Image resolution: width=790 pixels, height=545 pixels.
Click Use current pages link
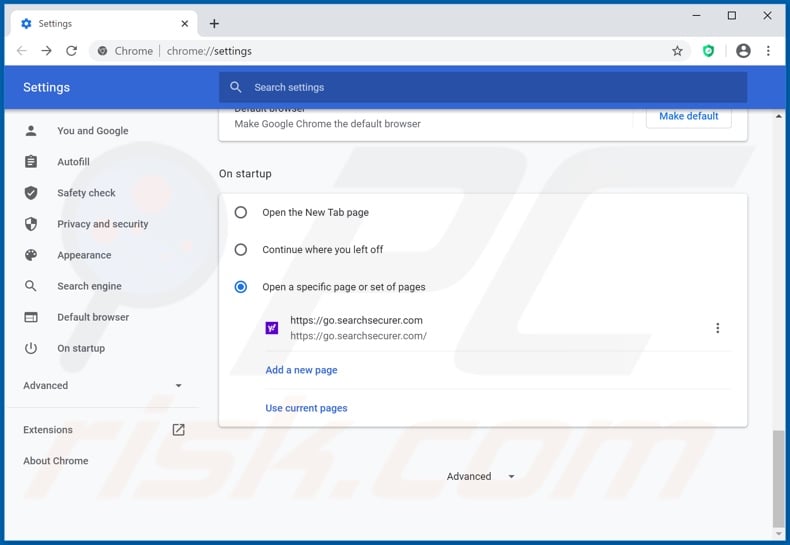(306, 408)
